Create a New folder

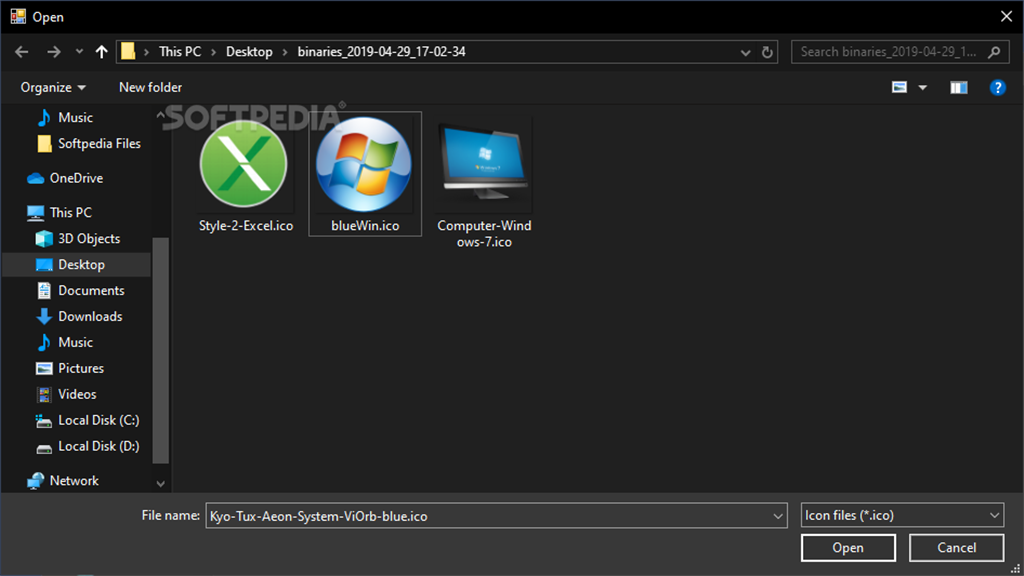pyautogui.click(x=150, y=88)
